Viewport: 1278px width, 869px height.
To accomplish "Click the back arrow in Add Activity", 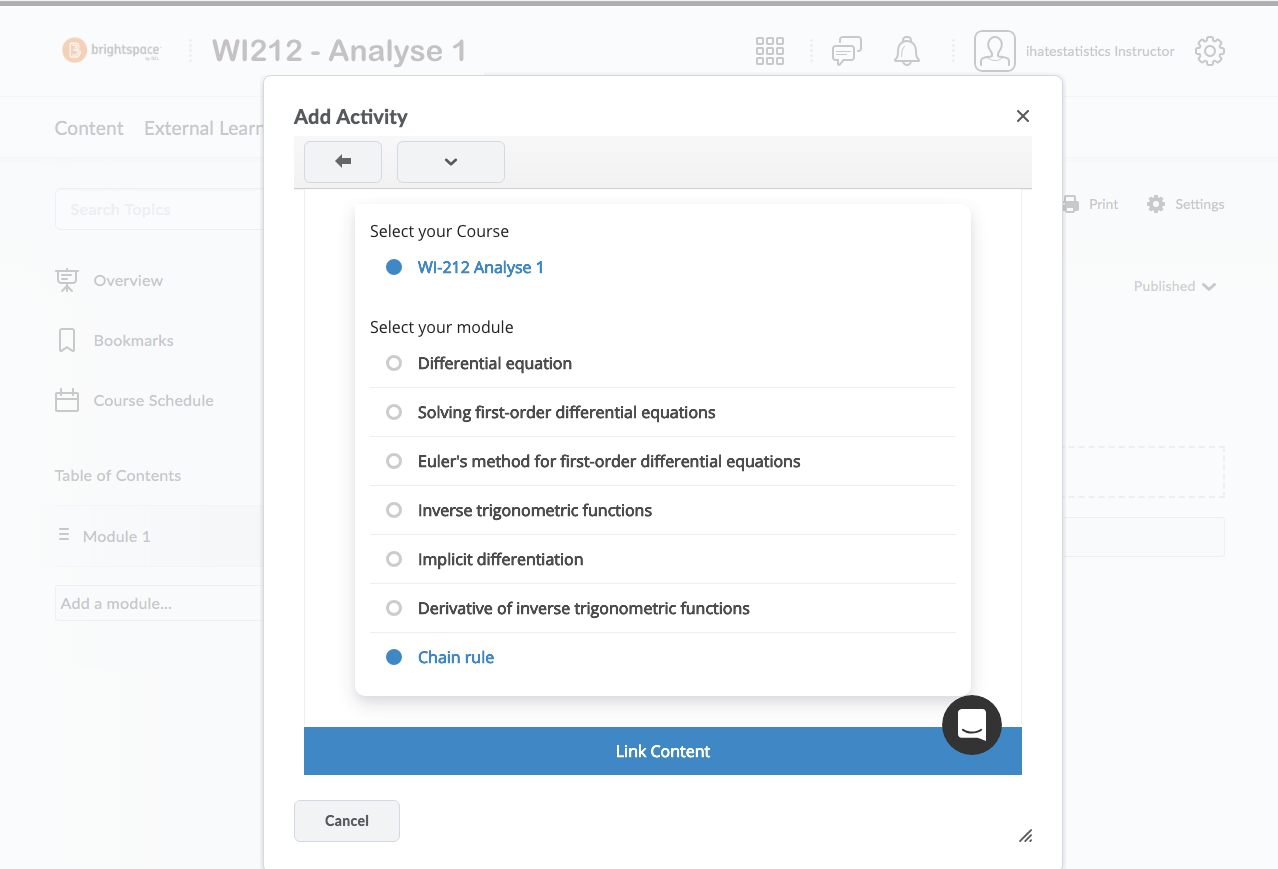I will coord(343,162).
